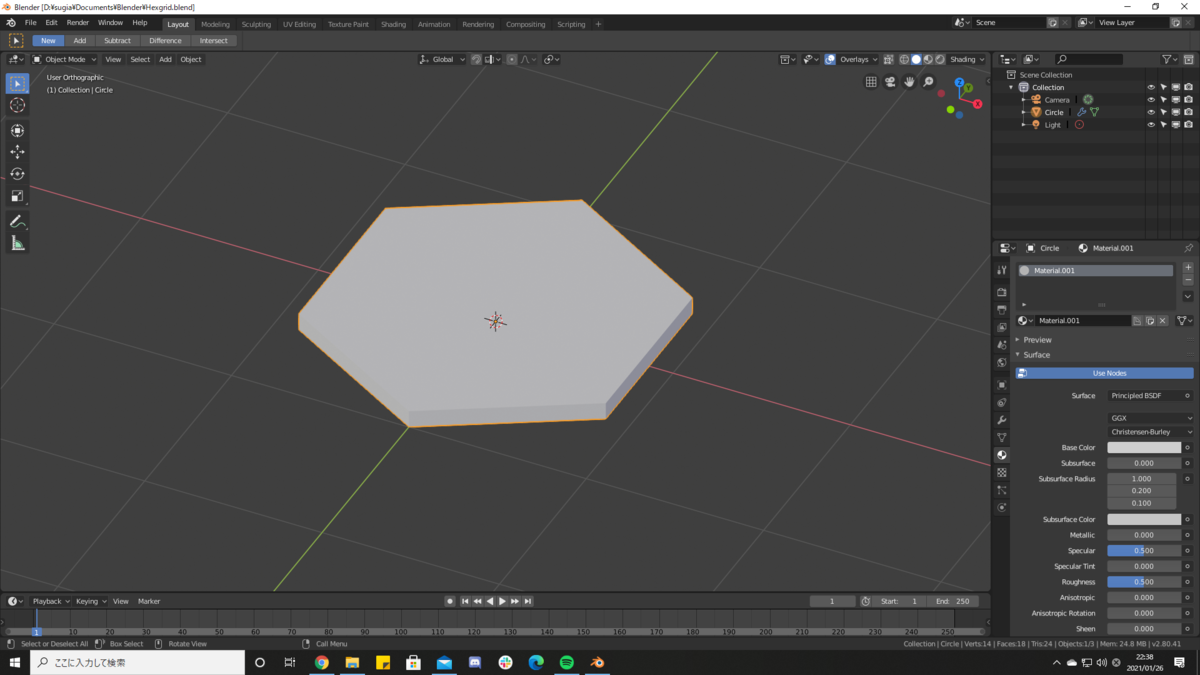1200x675 pixels.
Task: Toggle X-Ray view button
Action: coord(888,59)
